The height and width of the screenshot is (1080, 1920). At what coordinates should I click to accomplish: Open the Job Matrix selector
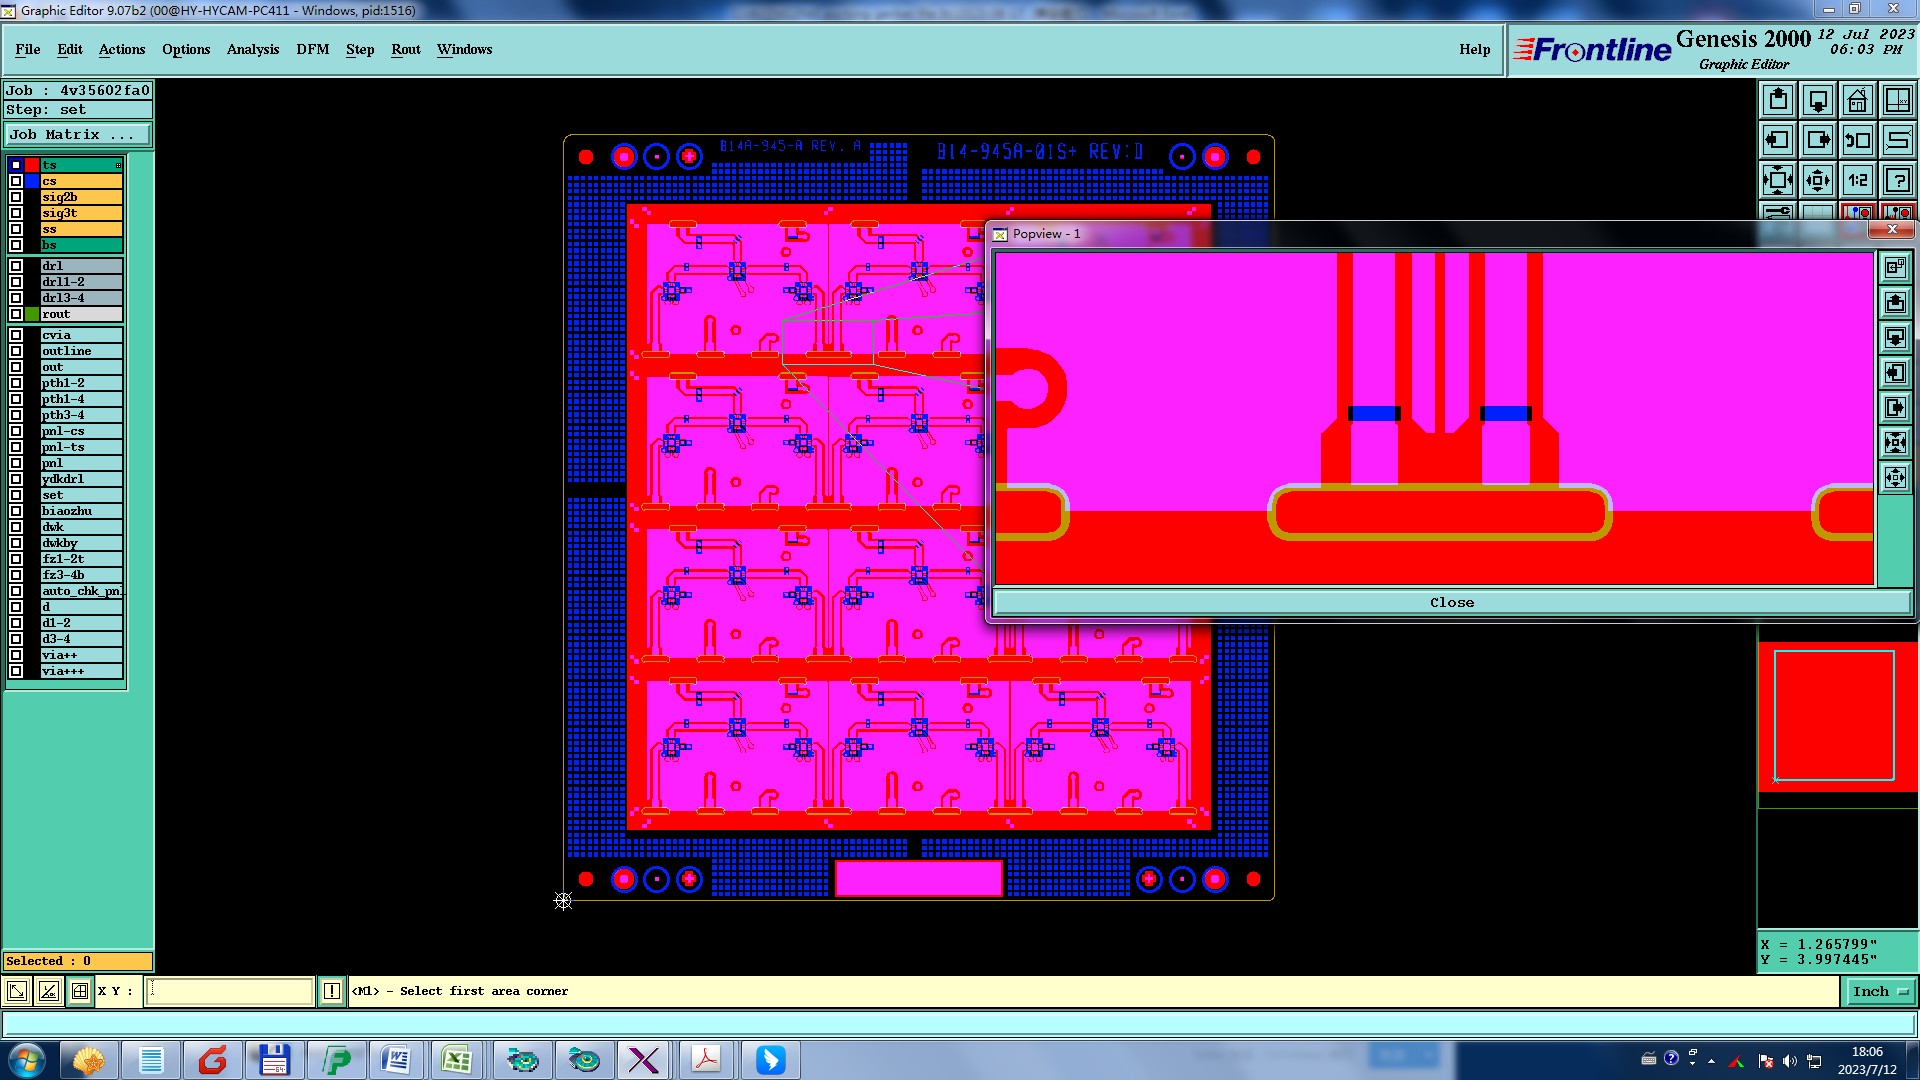click(78, 135)
